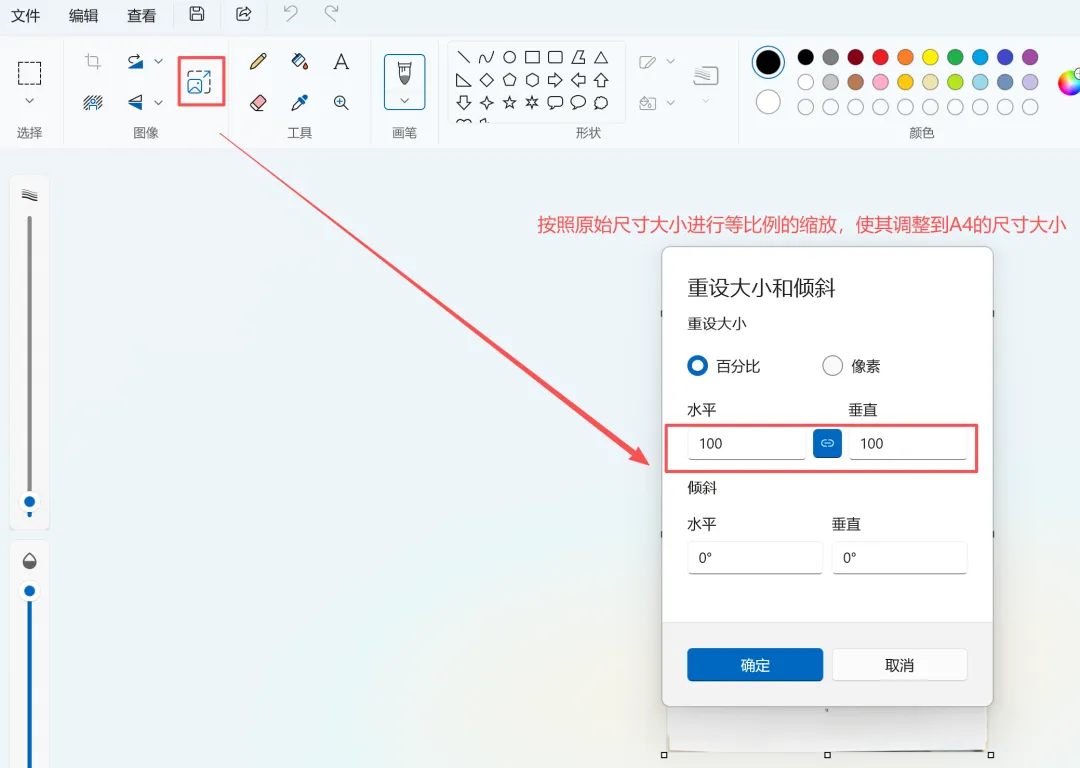Click the Remove background icon
Image resolution: width=1080 pixels, height=768 pixels.
point(93,103)
